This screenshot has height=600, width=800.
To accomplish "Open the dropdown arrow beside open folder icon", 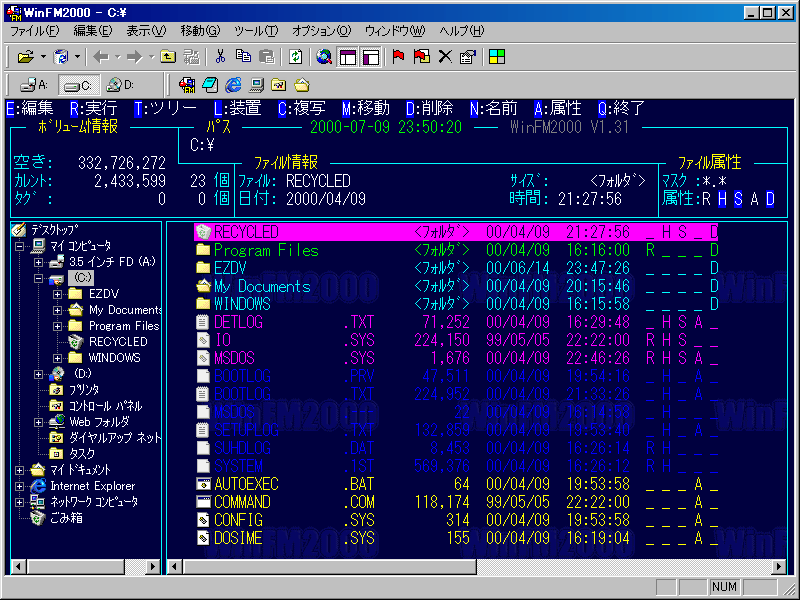I will click(x=43, y=57).
